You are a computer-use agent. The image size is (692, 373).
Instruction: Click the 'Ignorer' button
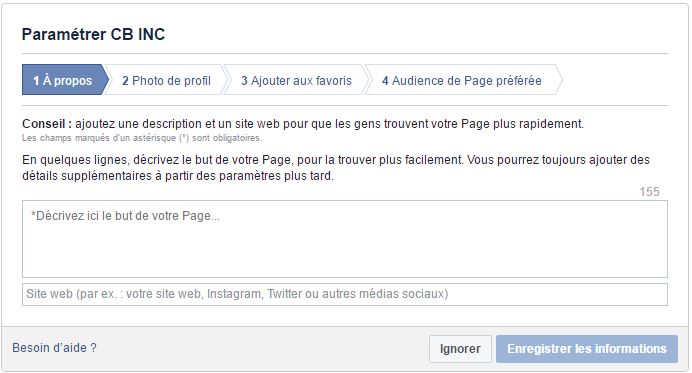[460, 349]
